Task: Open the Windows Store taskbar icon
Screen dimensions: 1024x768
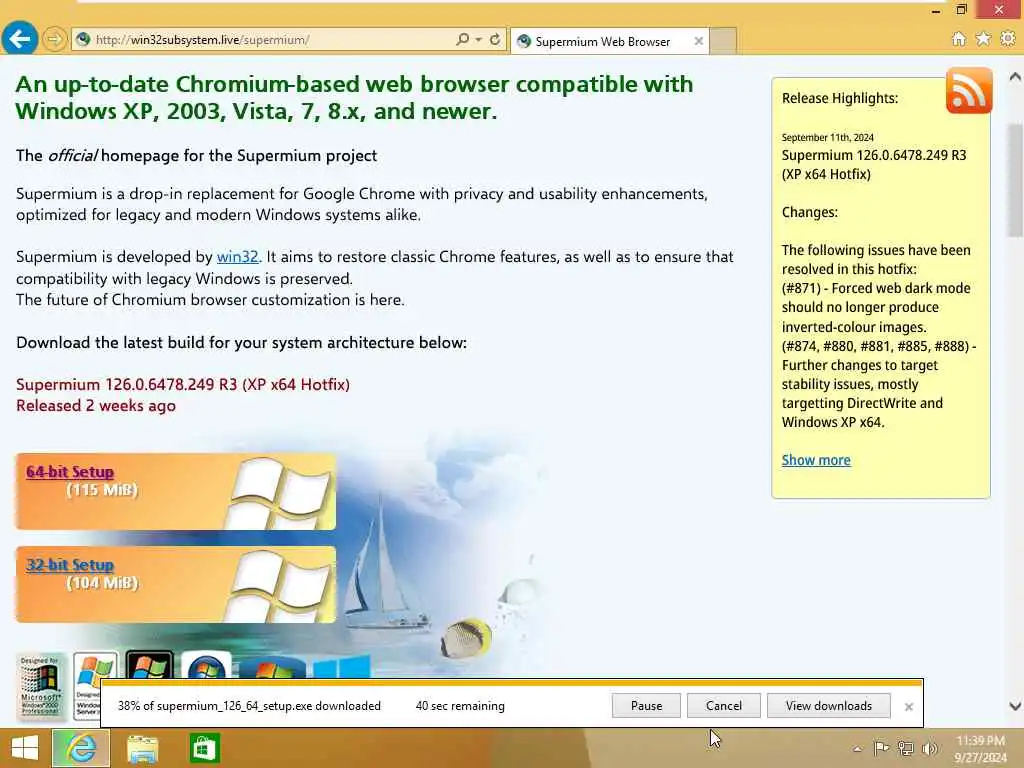Action: [204, 748]
